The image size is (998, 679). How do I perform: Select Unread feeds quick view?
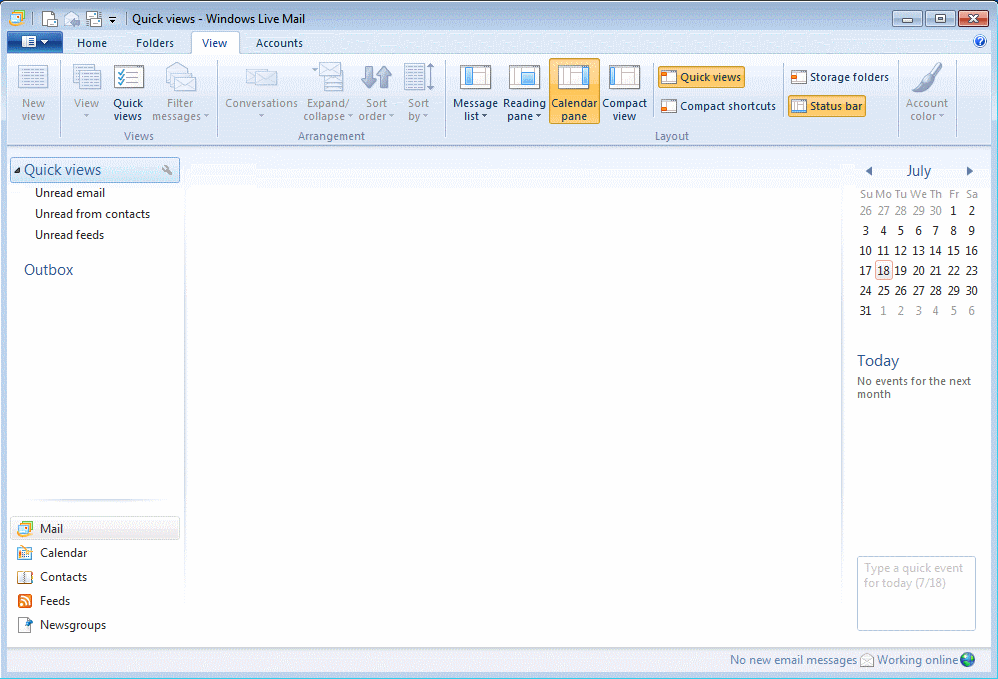pos(69,235)
